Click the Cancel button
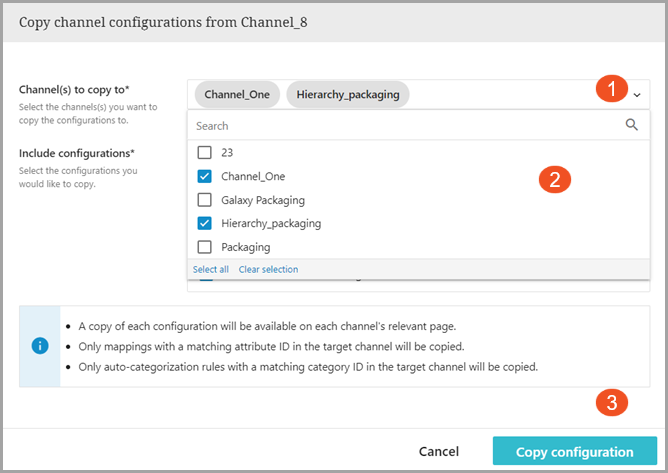This screenshot has height=473, width=668. (439, 452)
